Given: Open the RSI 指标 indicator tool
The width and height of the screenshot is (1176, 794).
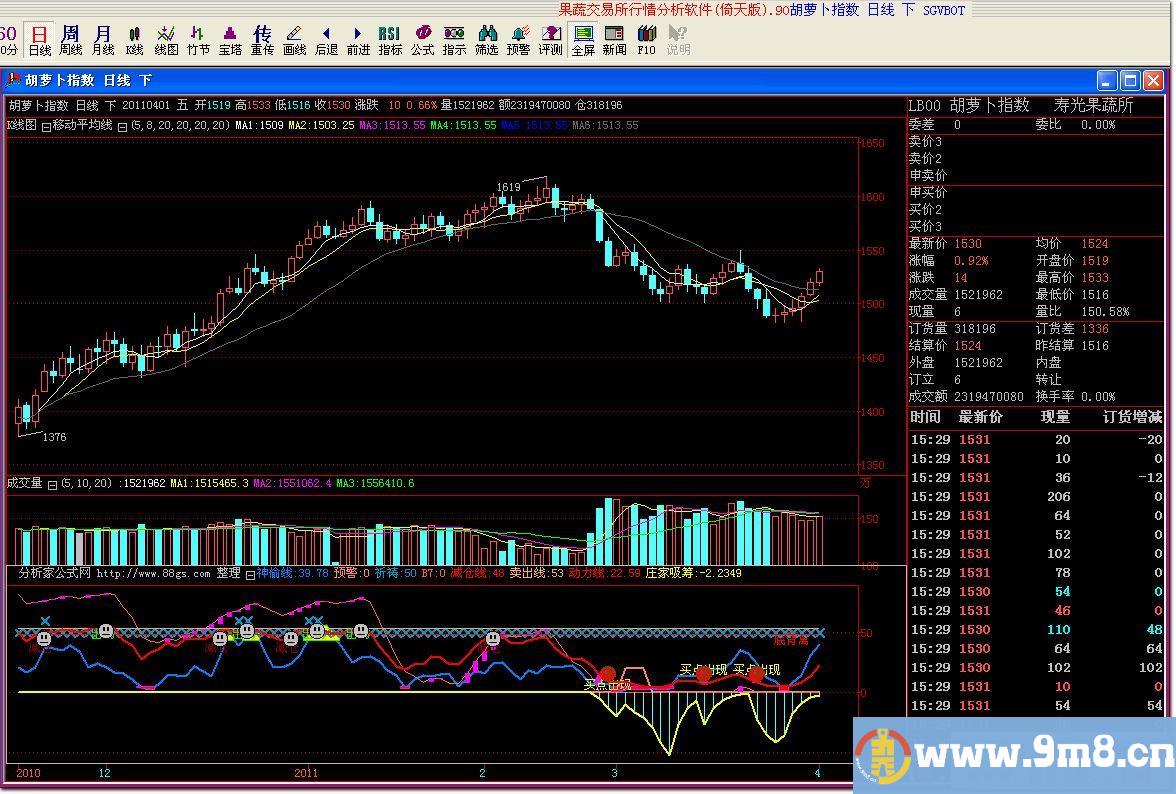Looking at the screenshot, I should pos(390,40).
